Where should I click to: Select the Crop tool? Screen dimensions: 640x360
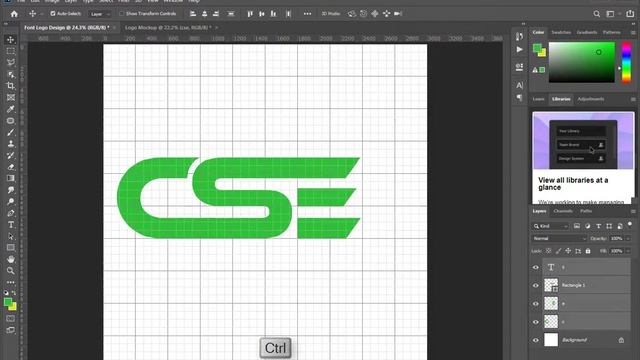click(11, 86)
